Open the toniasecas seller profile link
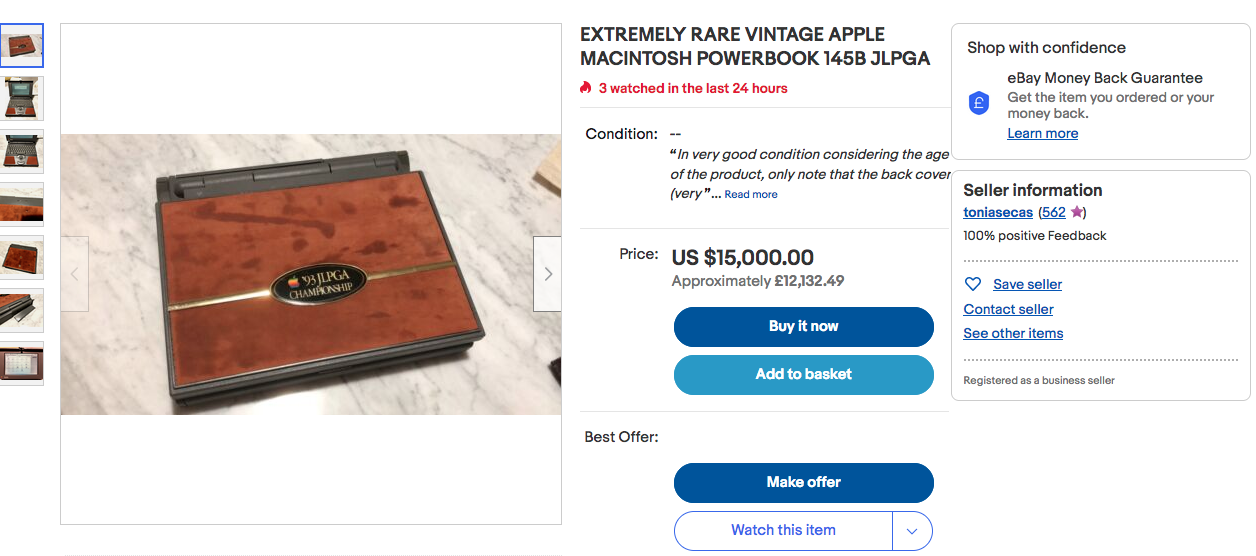This screenshot has height=556, width=1256. [x=997, y=212]
